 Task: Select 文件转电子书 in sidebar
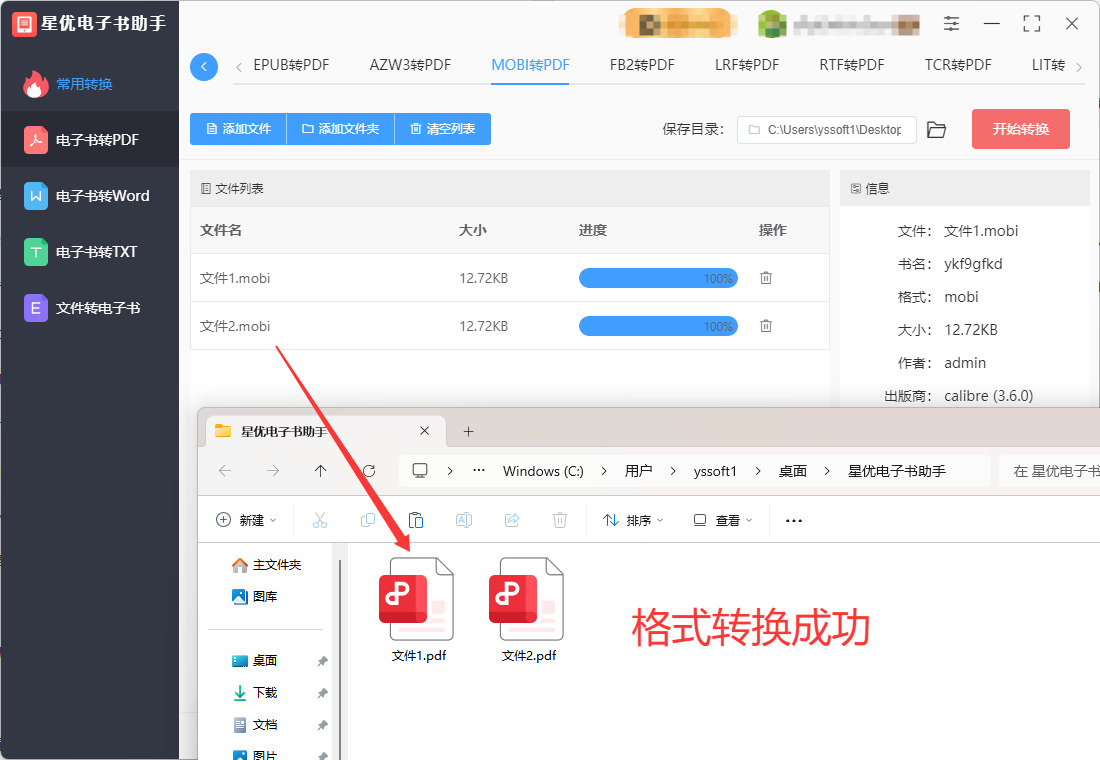coord(90,308)
